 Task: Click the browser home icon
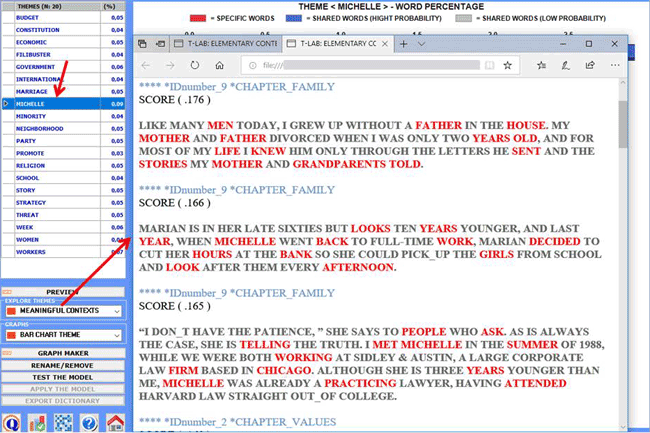219,65
